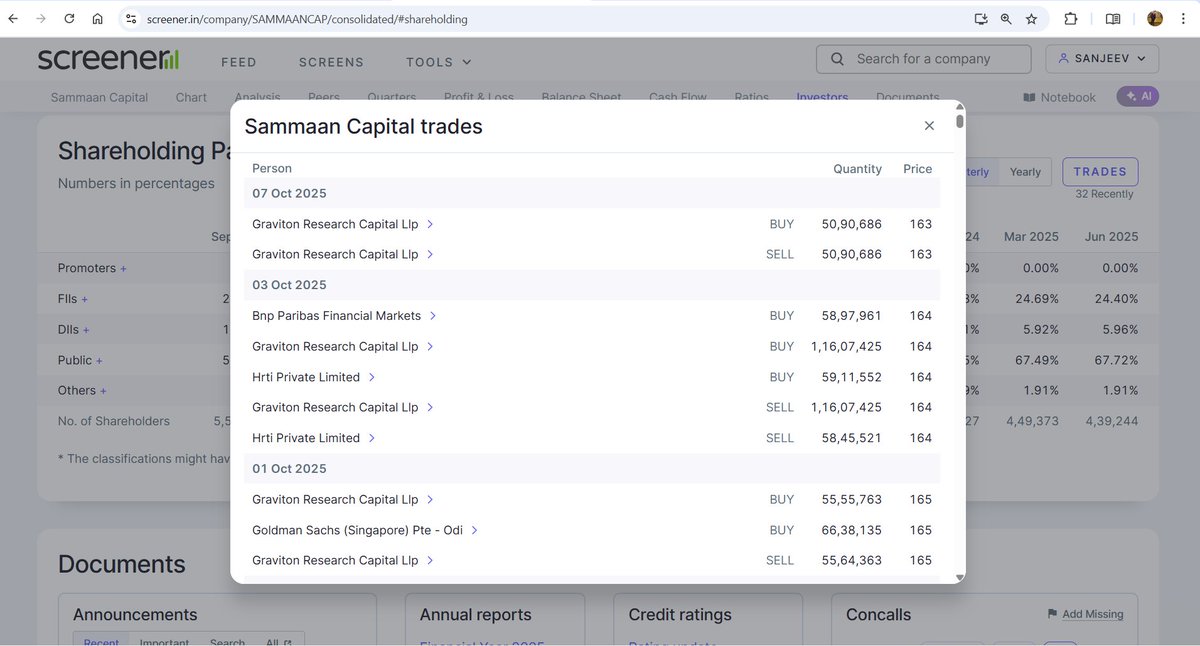The width and height of the screenshot is (1200, 646).
Task: Expand the Promoters row
Action: tap(92, 268)
